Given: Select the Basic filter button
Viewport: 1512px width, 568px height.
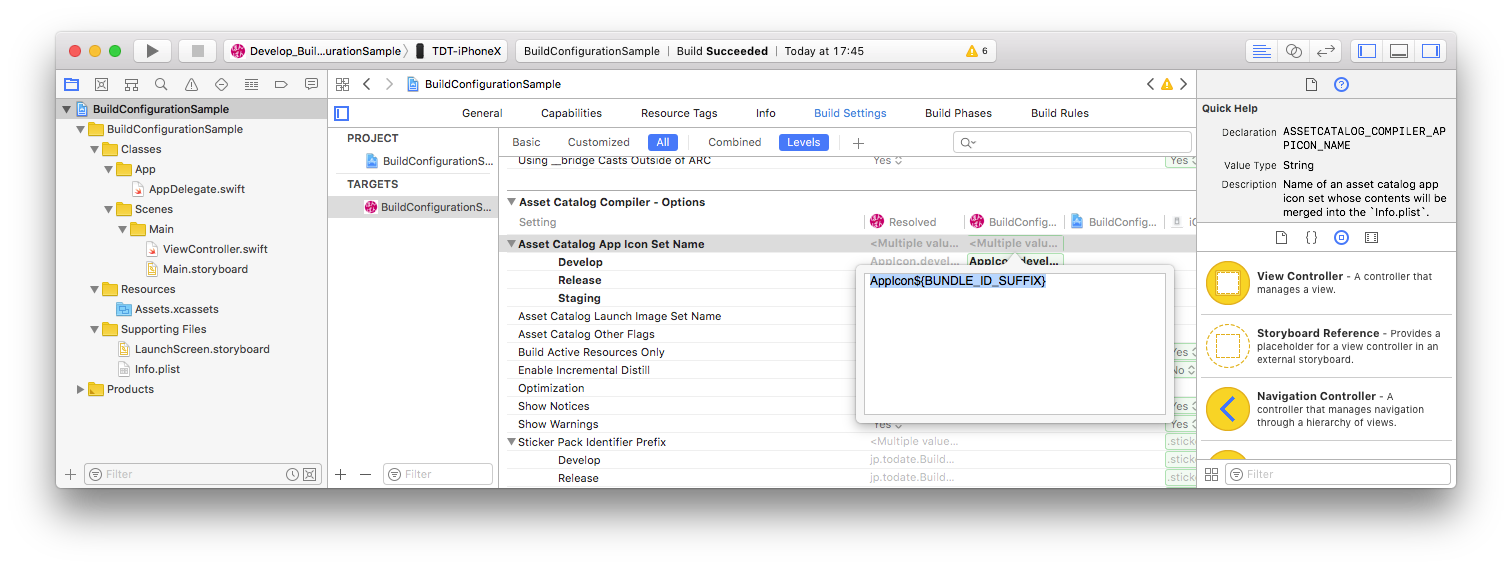Looking at the screenshot, I should tap(526, 142).
